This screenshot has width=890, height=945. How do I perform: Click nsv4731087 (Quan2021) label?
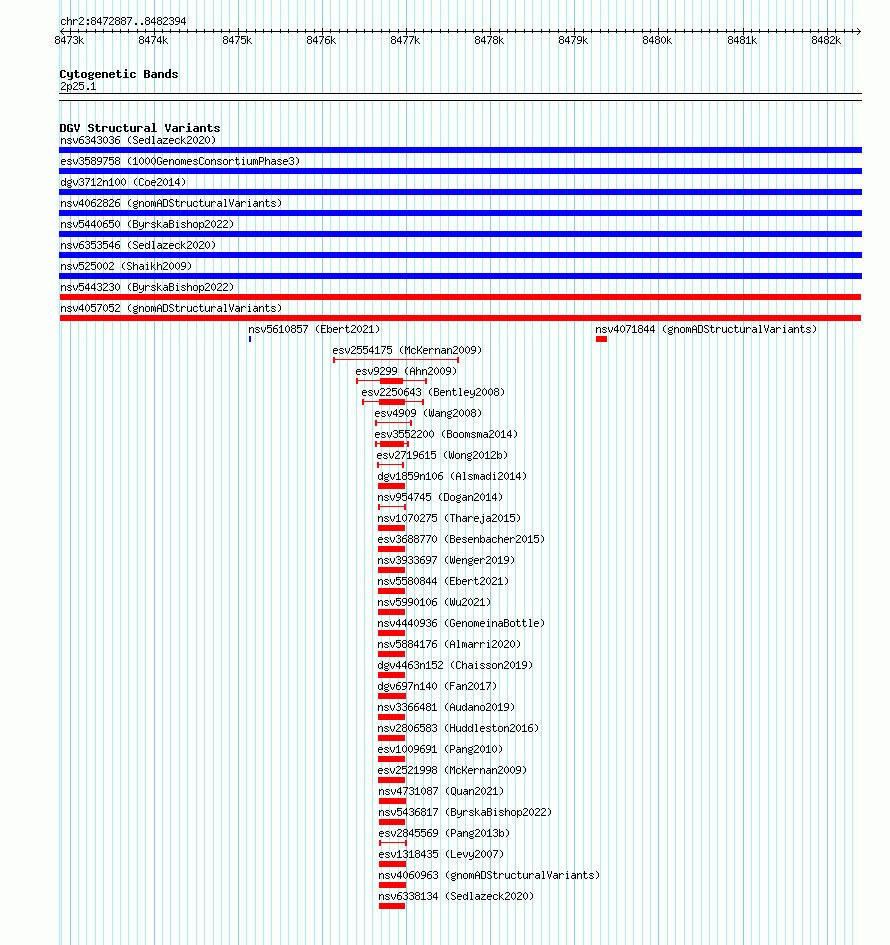coord(441,792)
